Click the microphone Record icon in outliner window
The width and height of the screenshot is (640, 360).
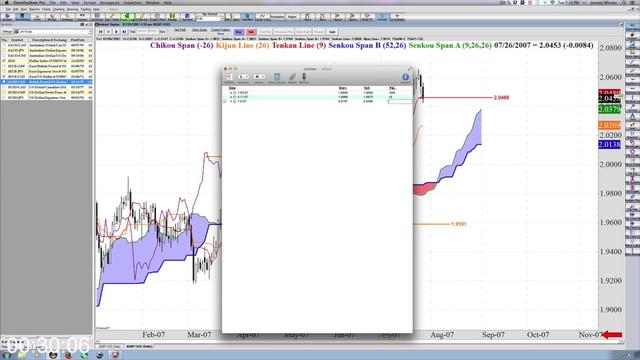304,76
